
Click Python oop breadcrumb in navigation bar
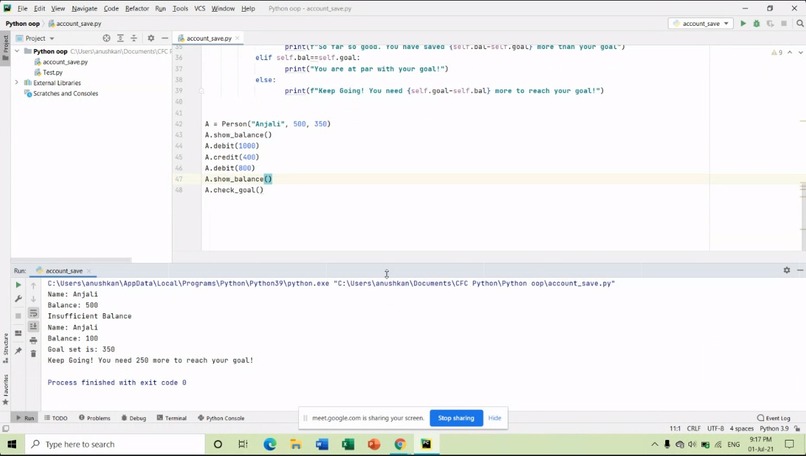(23, 24)
